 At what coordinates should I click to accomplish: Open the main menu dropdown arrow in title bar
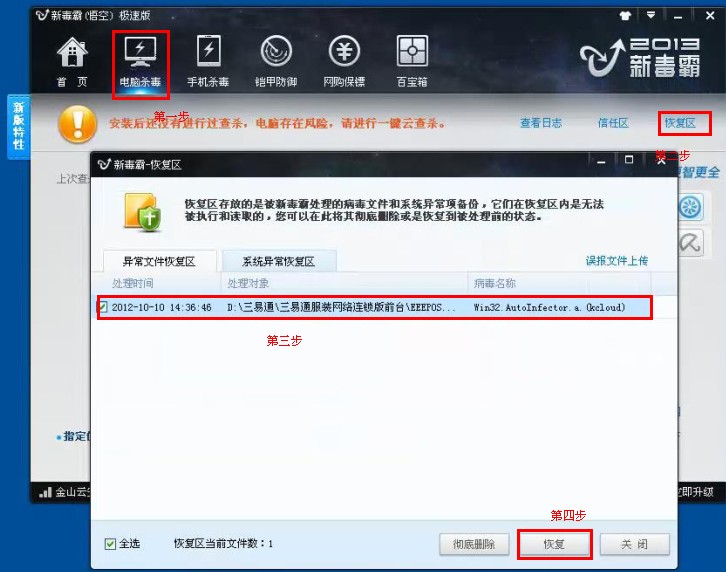pyautogui.click(x=651, y=15)
